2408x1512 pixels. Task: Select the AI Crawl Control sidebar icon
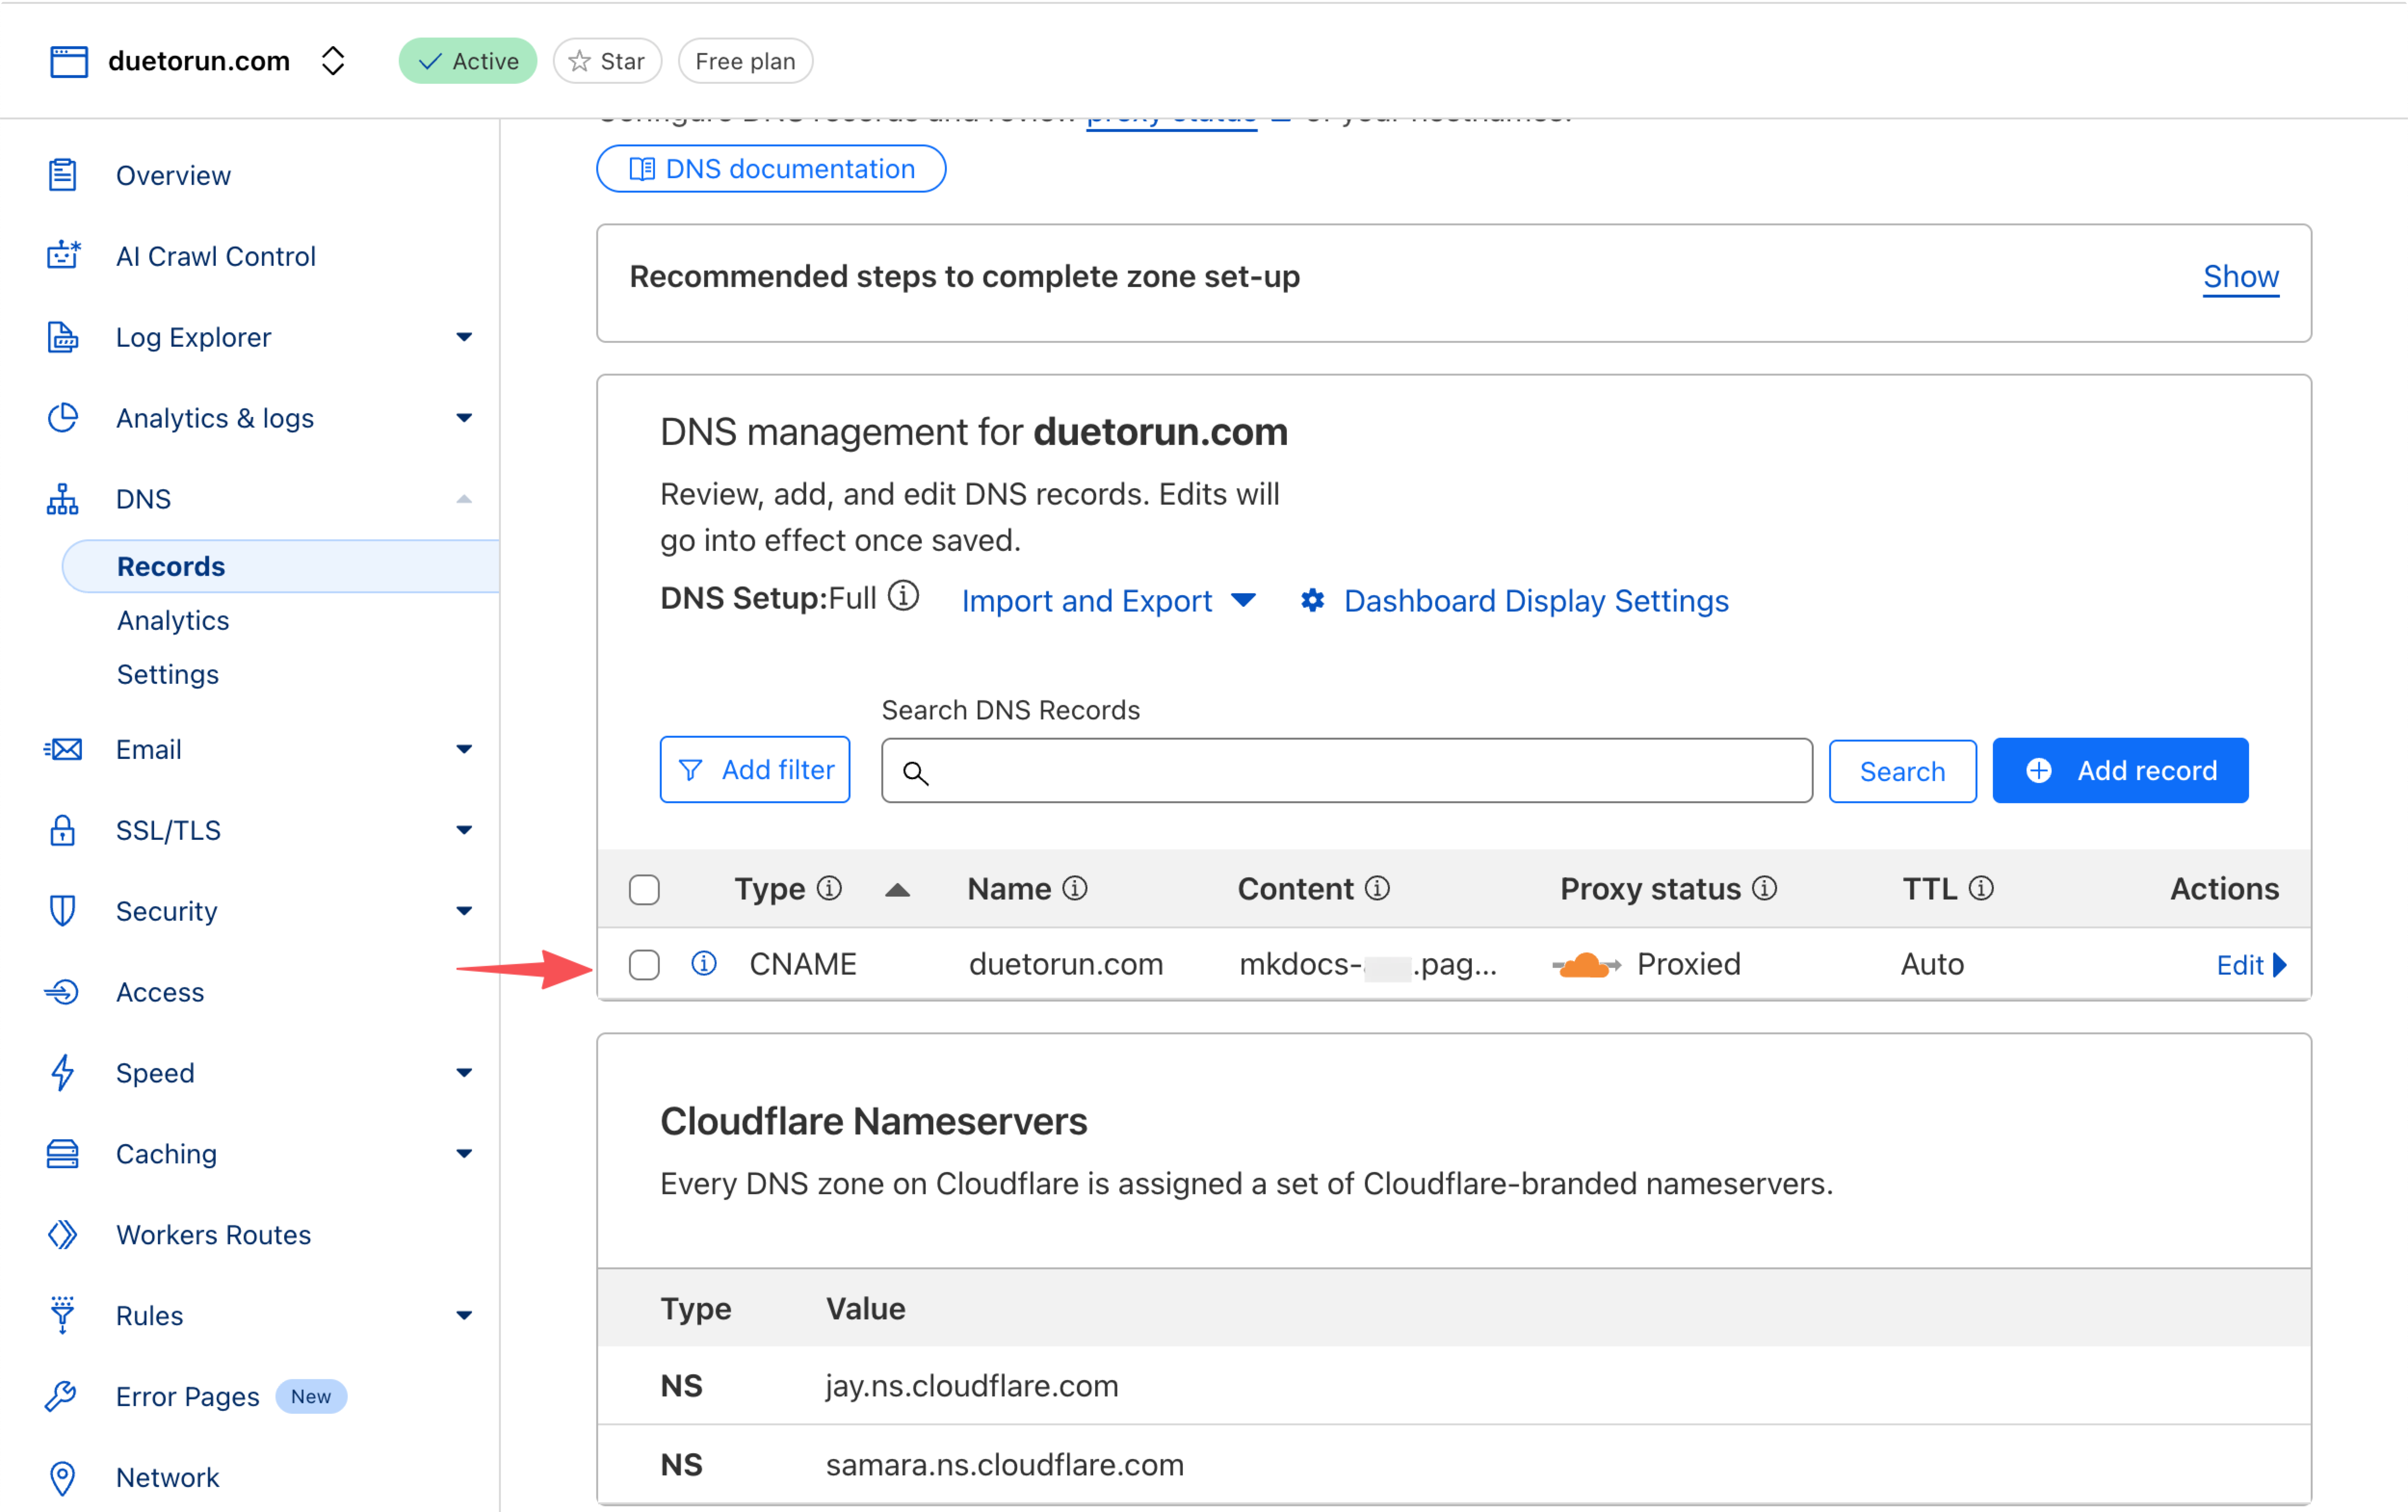63,256
